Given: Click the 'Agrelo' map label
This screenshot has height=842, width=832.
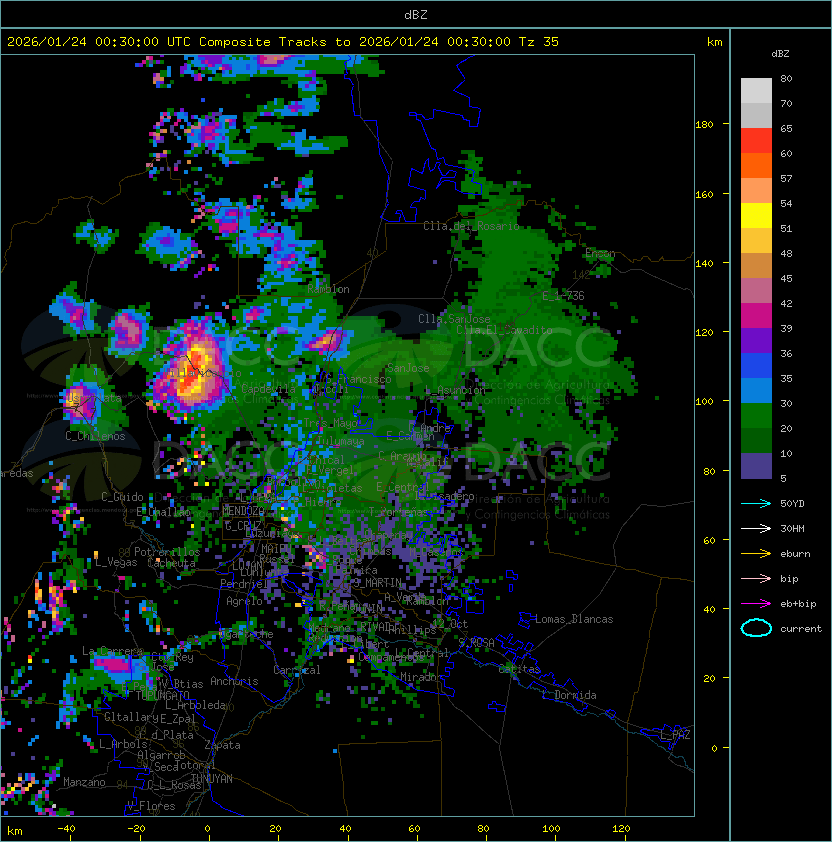Looking at the screenshot, I should coord(244,601).
